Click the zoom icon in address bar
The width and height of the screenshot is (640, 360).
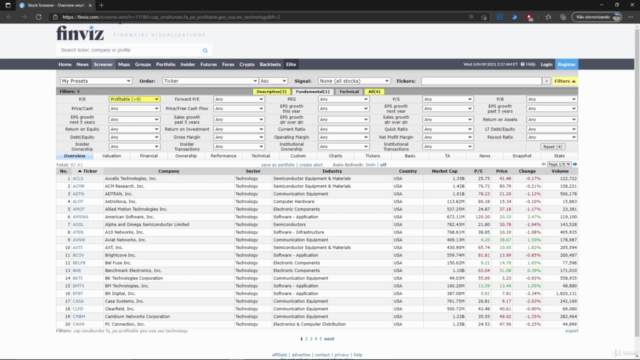(x=471, y=17)
